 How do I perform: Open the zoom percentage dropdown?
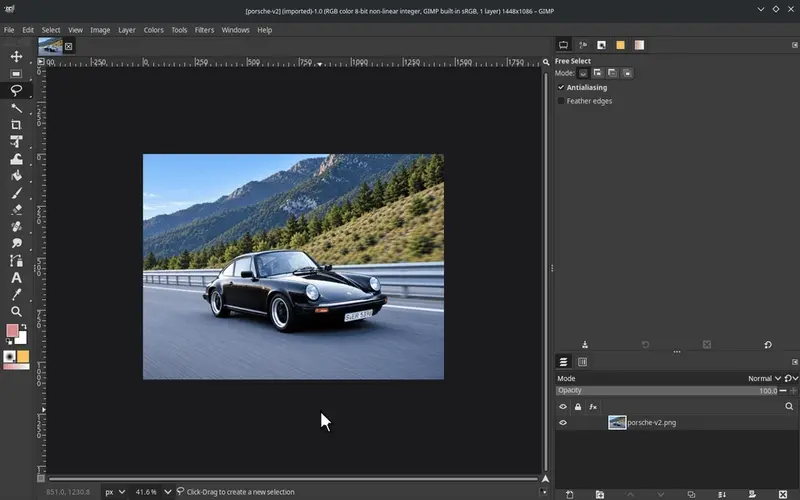point(167,492)
